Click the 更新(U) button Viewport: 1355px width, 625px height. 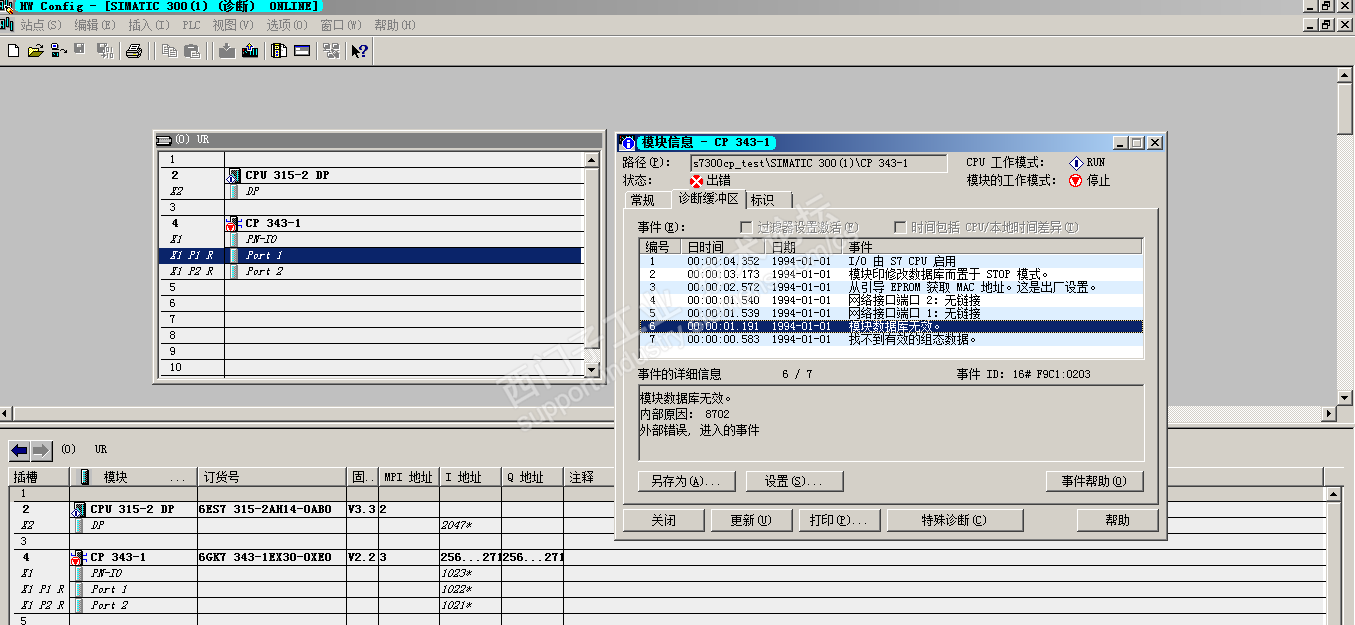(x=751, y=520)
